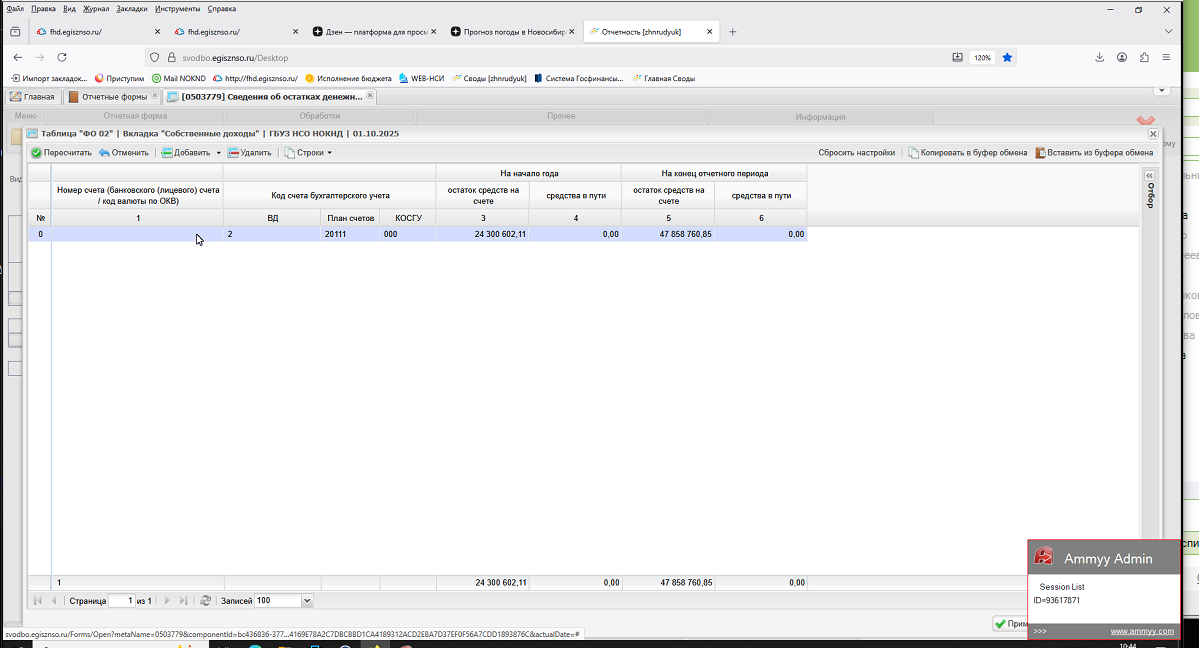Open the Журнал browser menu

click(96, 9)
